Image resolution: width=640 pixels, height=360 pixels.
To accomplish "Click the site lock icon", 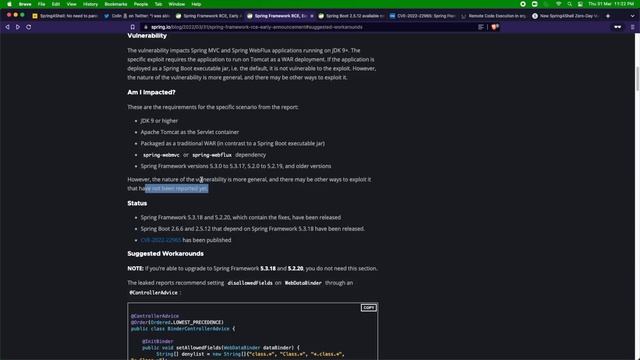I will [x=145, y=27].
